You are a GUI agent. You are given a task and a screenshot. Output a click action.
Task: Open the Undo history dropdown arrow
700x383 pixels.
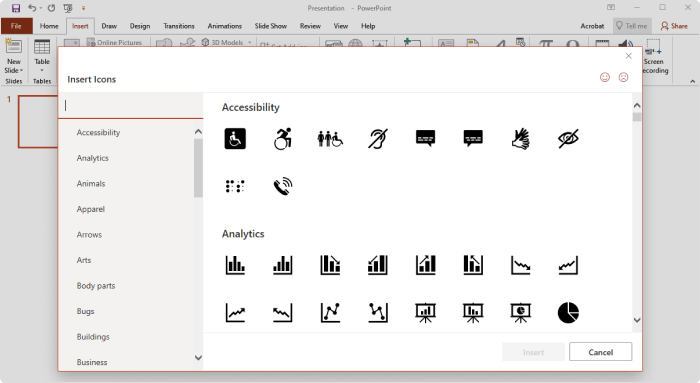coord(40,8)
